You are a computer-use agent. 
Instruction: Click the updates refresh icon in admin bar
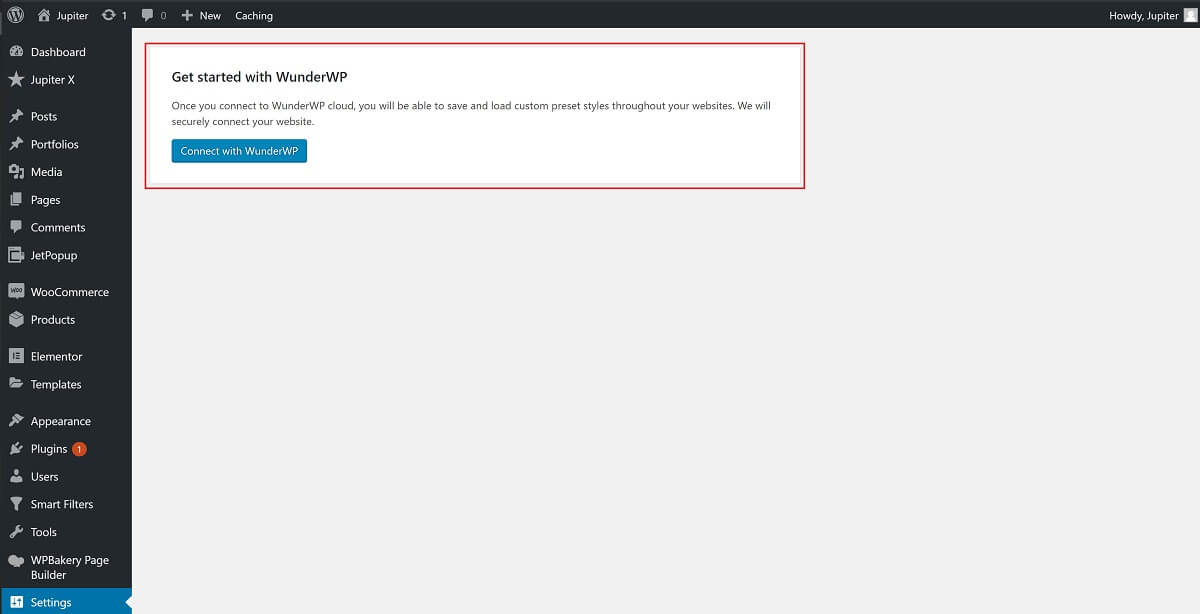109,15
